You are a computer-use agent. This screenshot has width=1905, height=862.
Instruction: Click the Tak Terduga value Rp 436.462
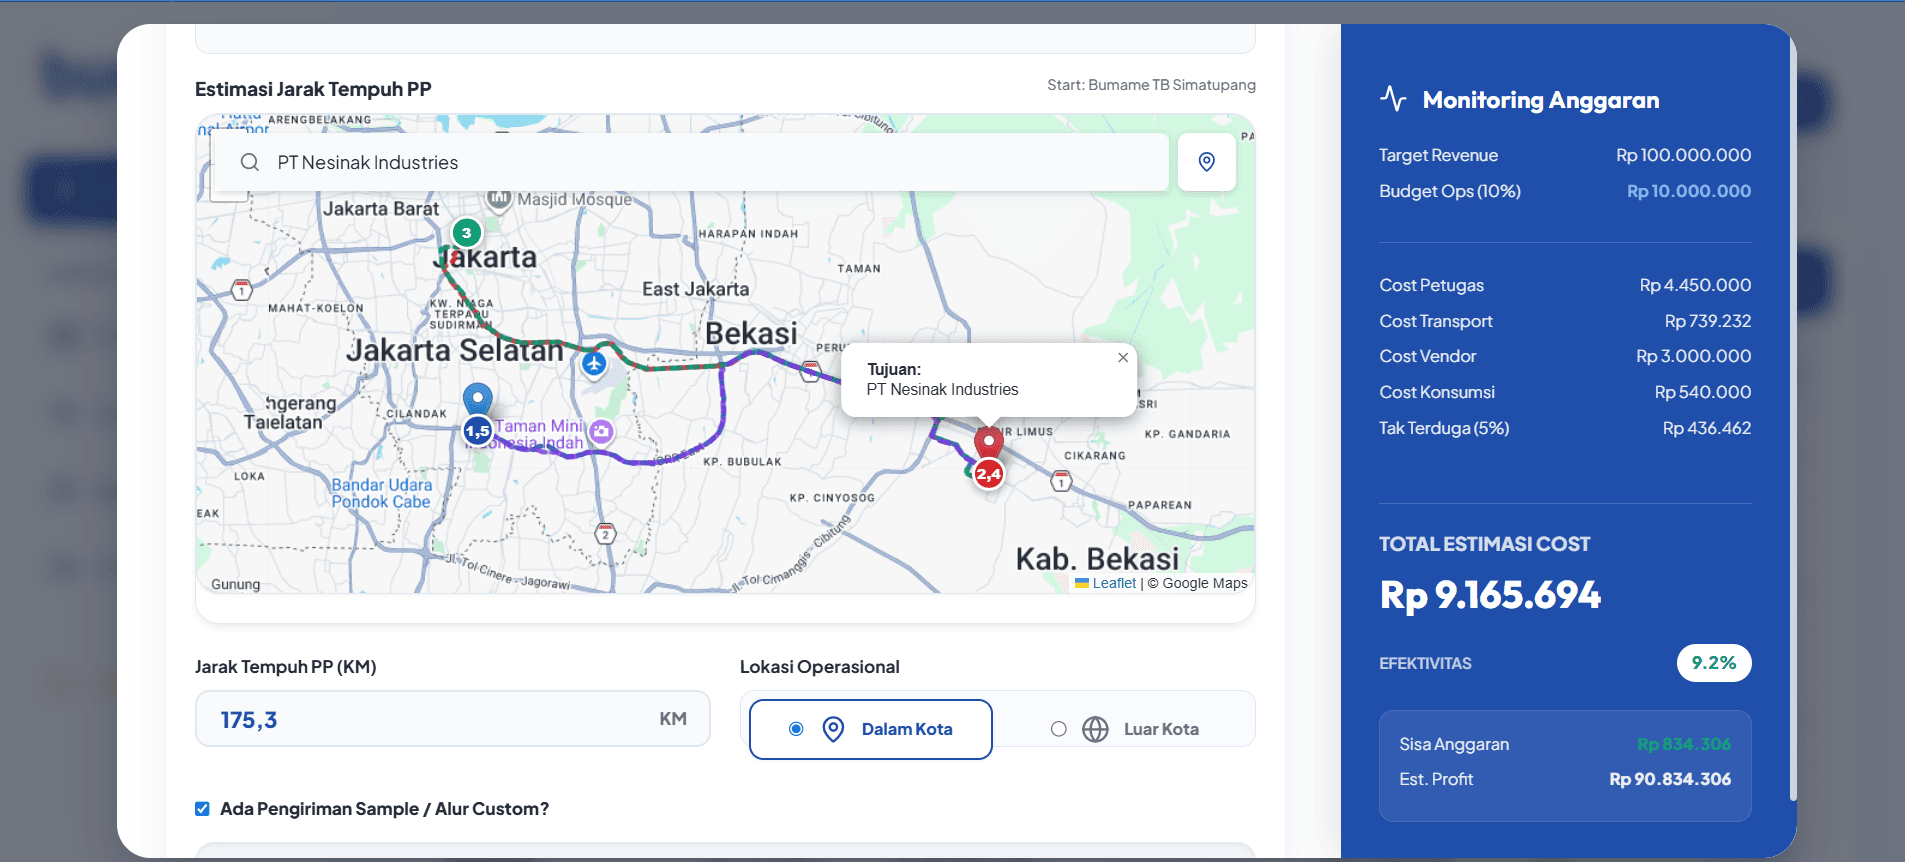tap(1707, 428)
